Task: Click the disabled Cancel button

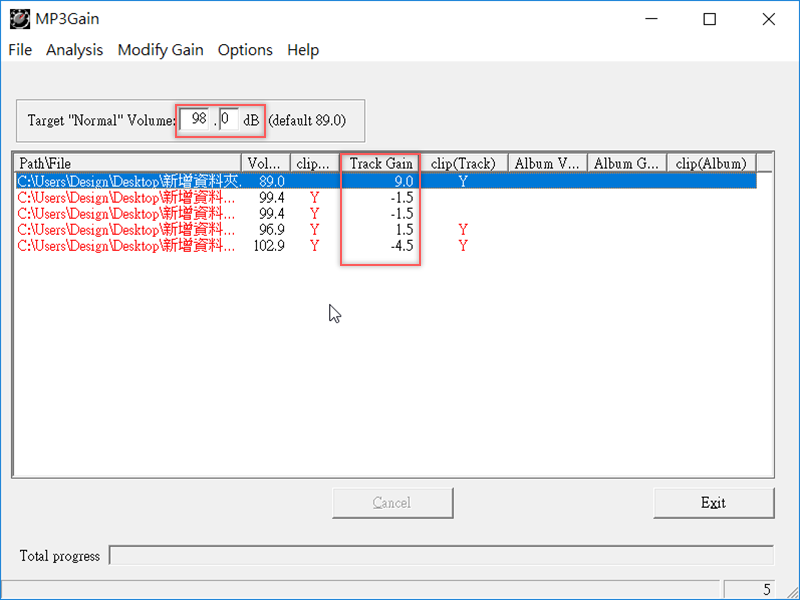Action: click(392, 503)
